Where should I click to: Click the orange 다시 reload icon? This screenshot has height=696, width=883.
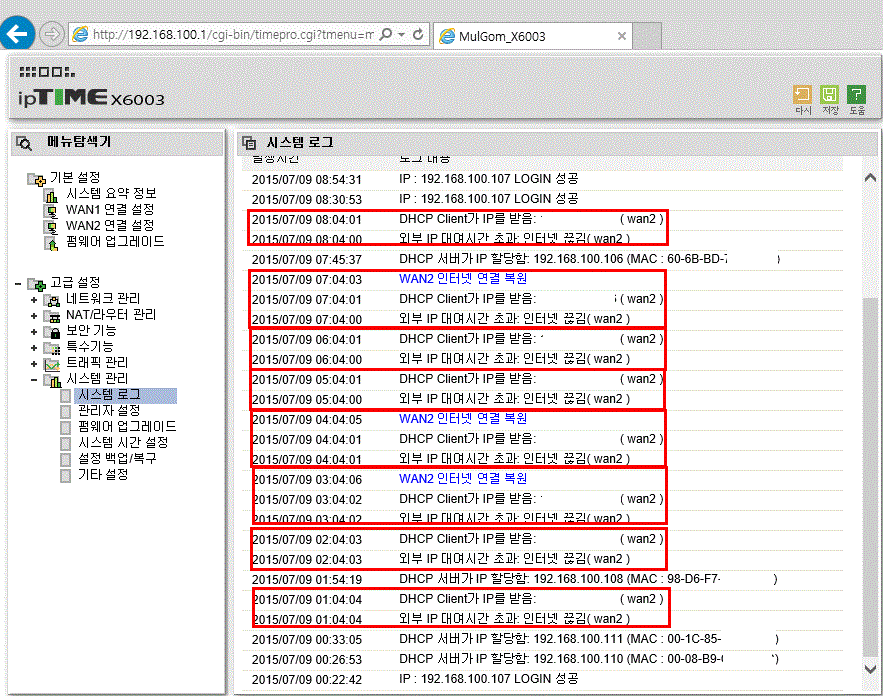click(x=802, y=94)
